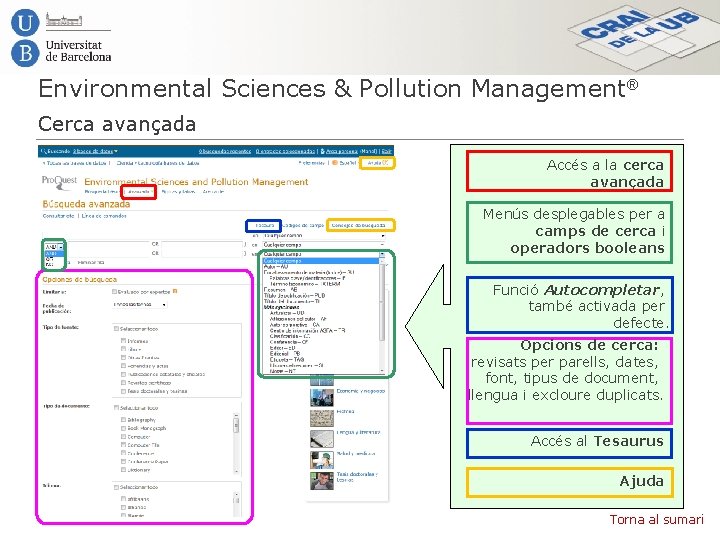The image size is (720, 540).
Task: Open the 'Línea de comandos' link
Action: click(x=104, y=215)
